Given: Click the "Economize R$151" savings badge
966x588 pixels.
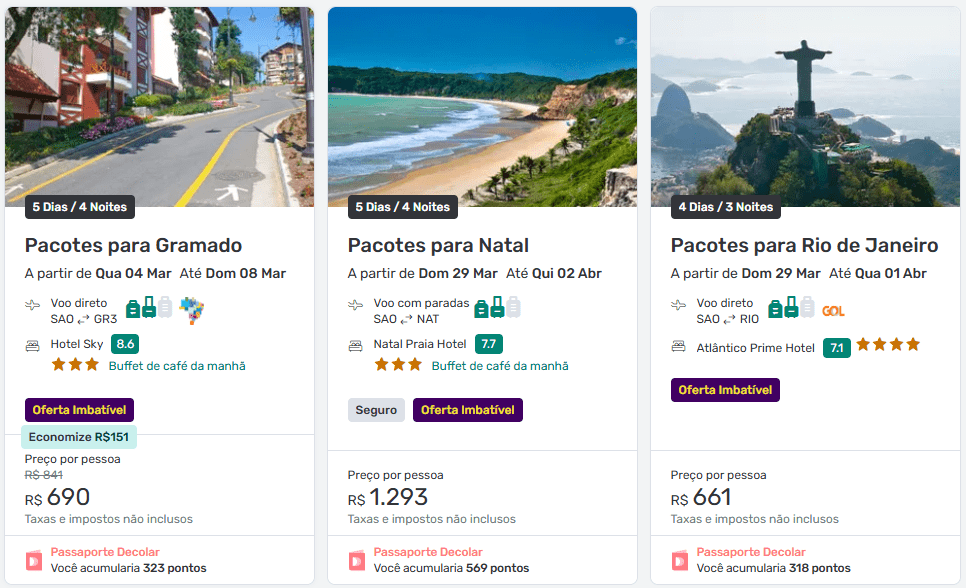Looking at the screenshot, I should 79,437.
